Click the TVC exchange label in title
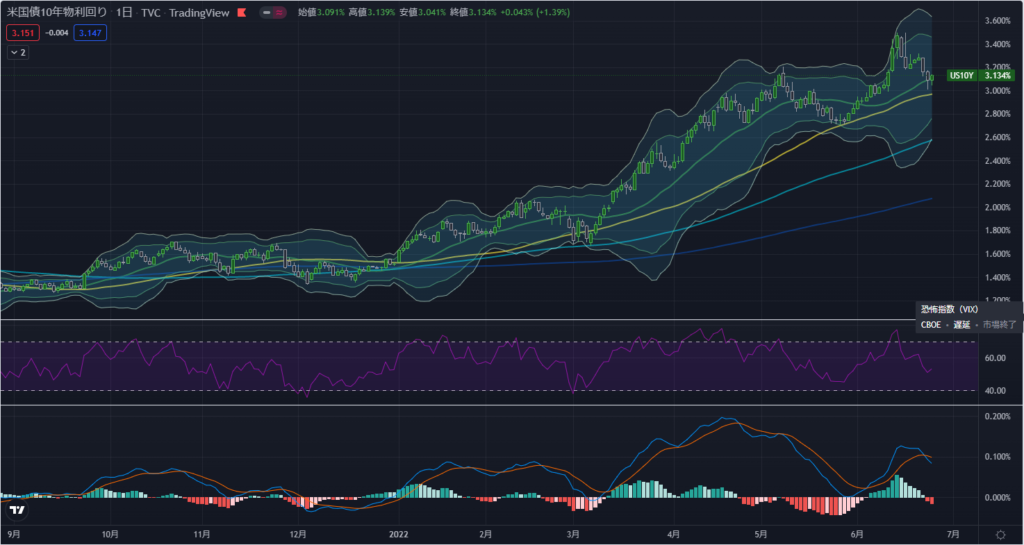 pyautogui.click(x=150, y=13)
